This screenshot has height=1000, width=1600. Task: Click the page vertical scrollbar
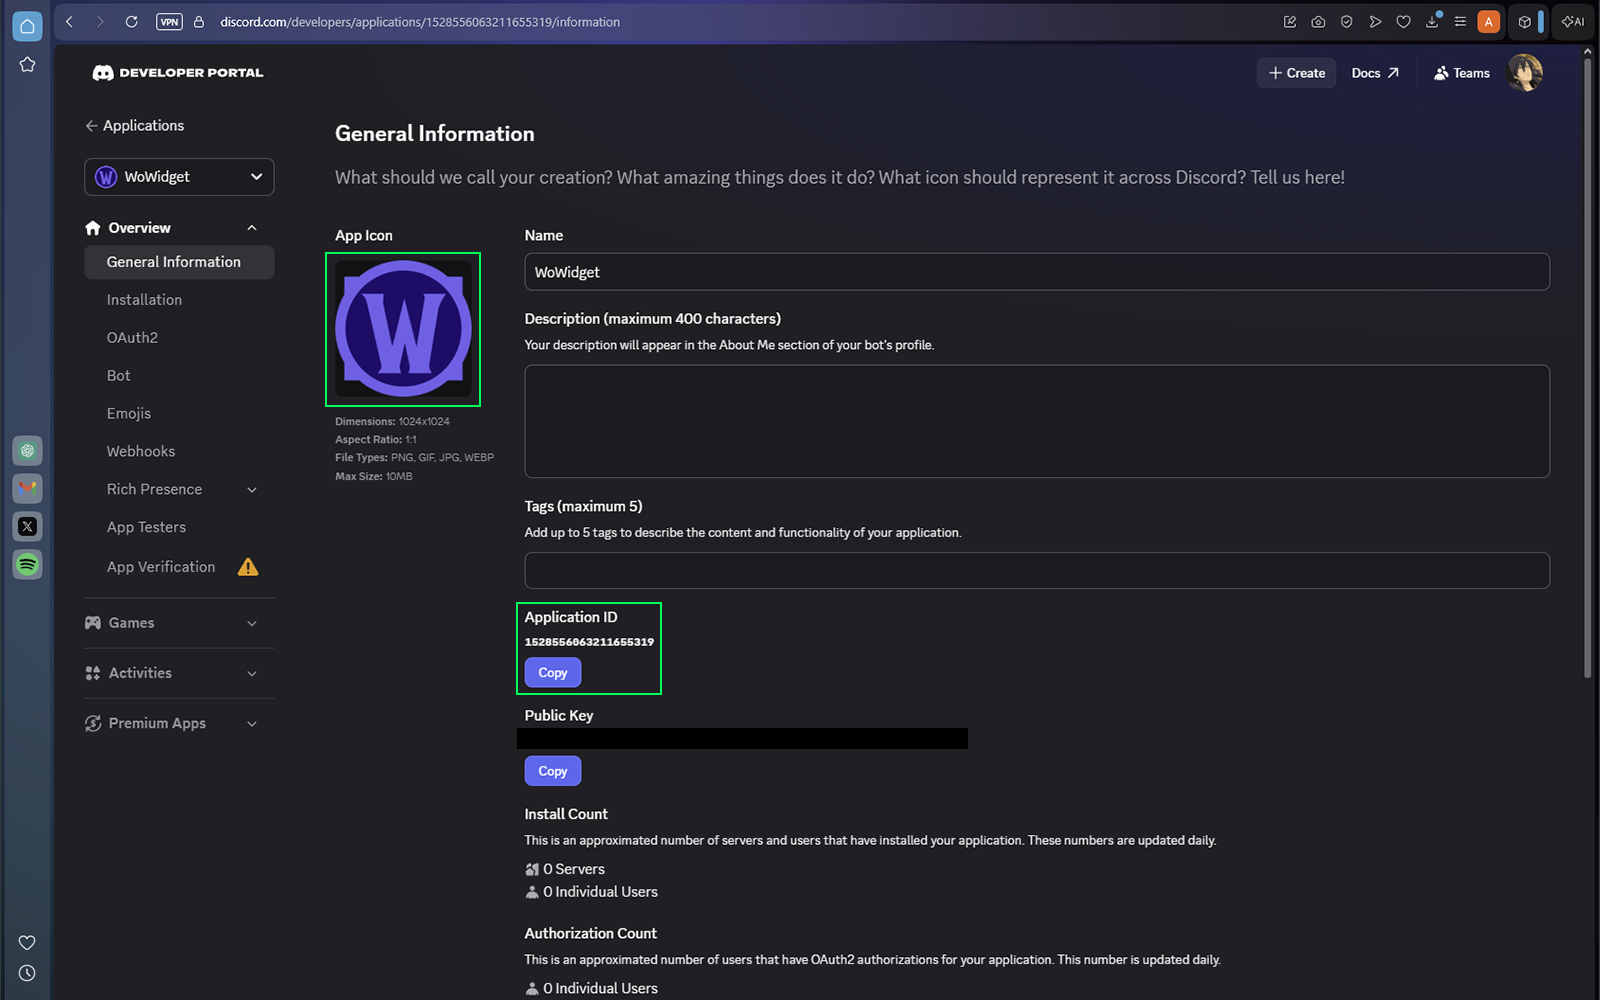tap(1587, 369)
